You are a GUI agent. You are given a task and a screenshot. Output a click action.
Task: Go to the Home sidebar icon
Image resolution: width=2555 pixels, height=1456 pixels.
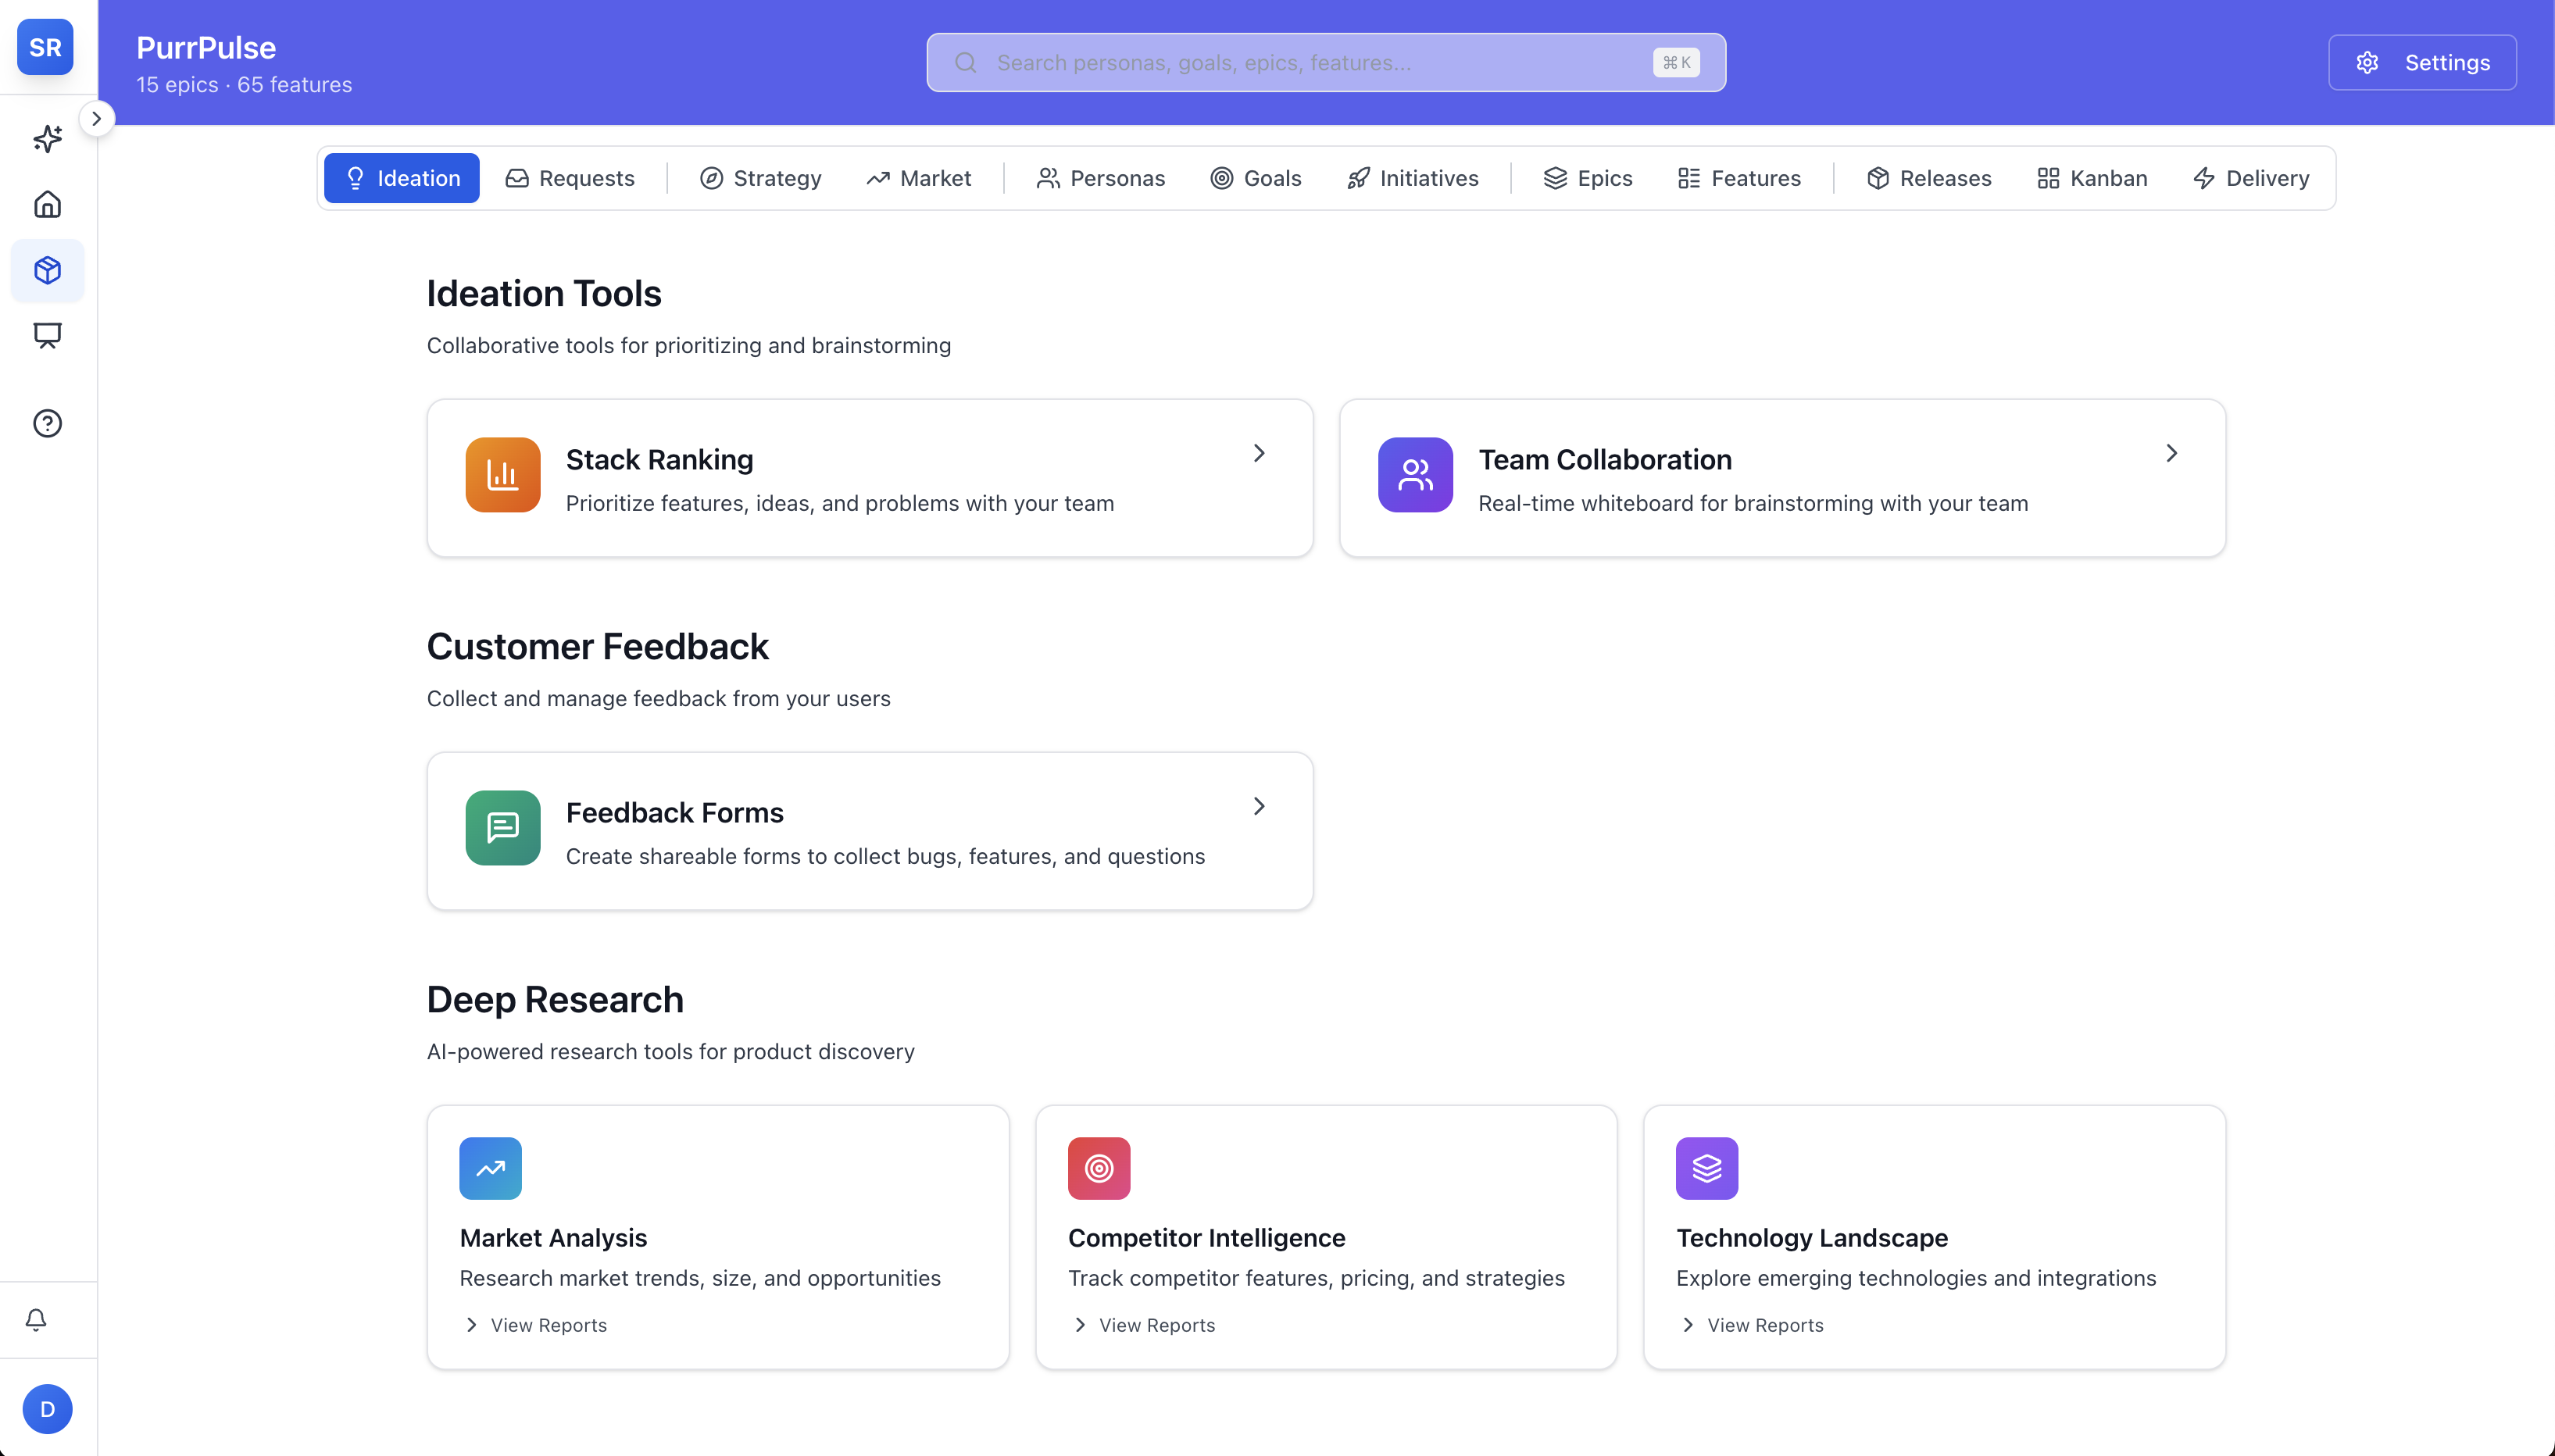pyautogui.click(x=47, y=204)
